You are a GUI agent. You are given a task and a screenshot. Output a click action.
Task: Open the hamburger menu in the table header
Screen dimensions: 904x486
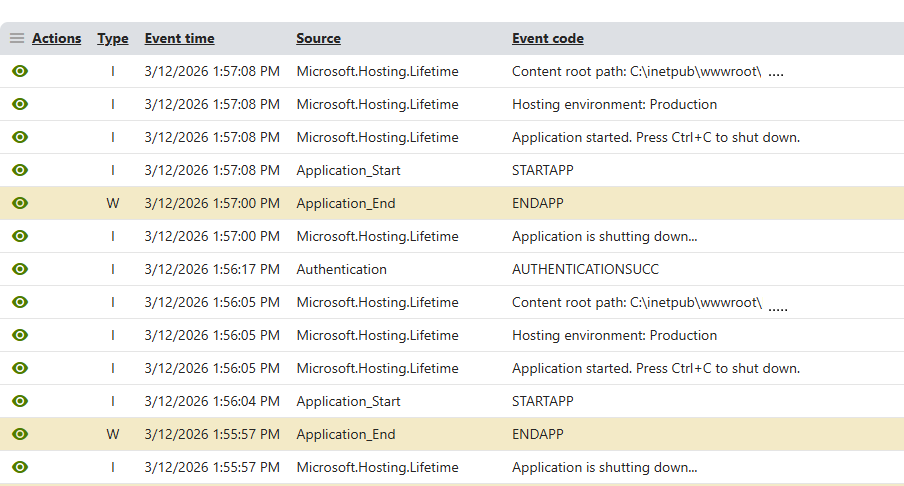[x=17, y=39]
